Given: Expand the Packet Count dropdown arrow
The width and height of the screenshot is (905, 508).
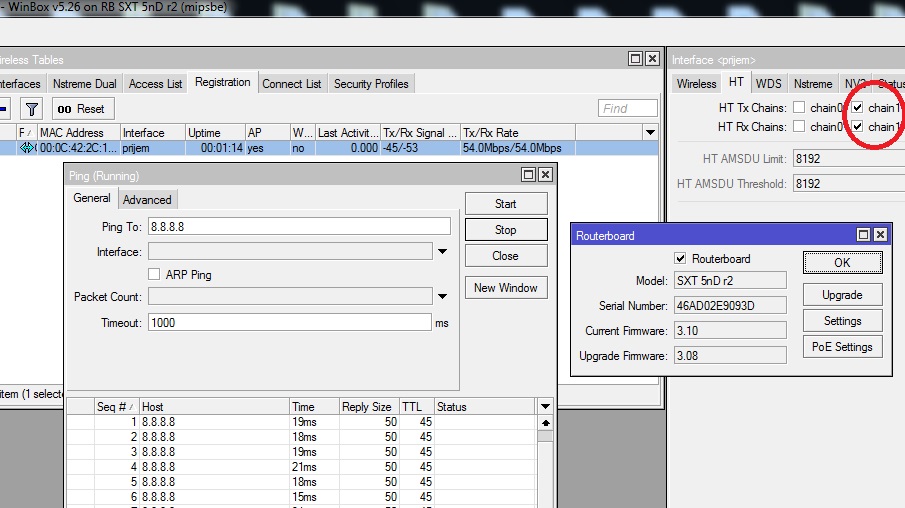Looking at the screenshot, I should [x=442, y=297].
